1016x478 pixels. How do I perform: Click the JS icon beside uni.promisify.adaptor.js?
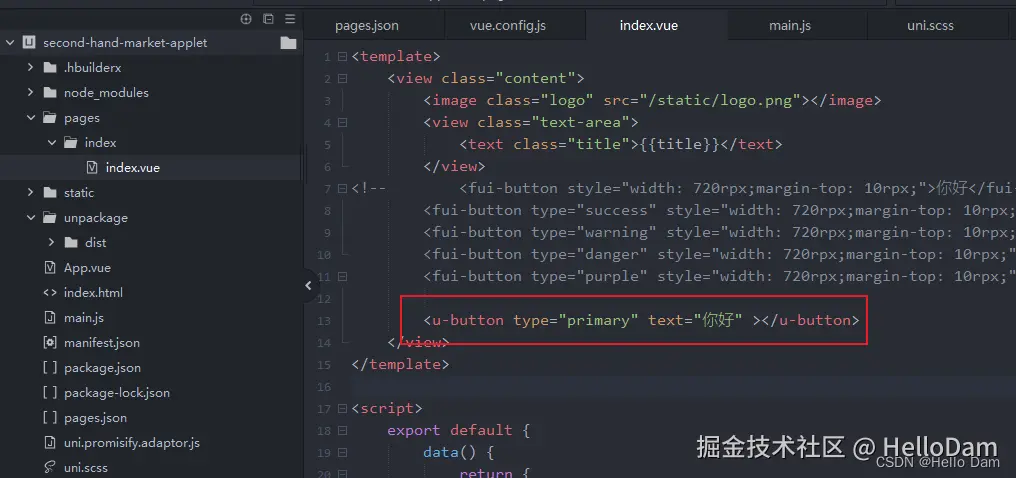click(x=50, y=442)
